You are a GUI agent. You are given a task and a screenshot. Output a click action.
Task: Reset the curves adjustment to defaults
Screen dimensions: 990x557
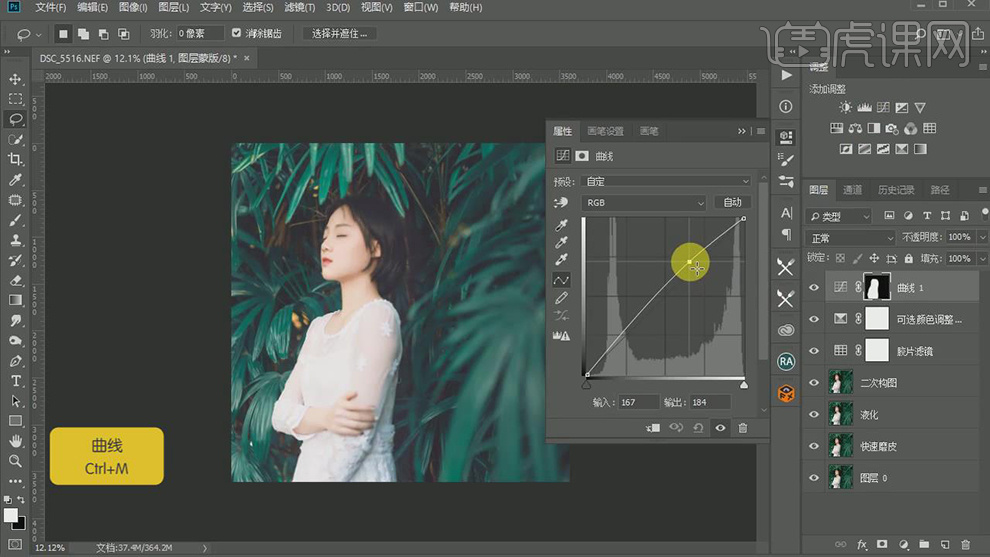tap(698, 428)
